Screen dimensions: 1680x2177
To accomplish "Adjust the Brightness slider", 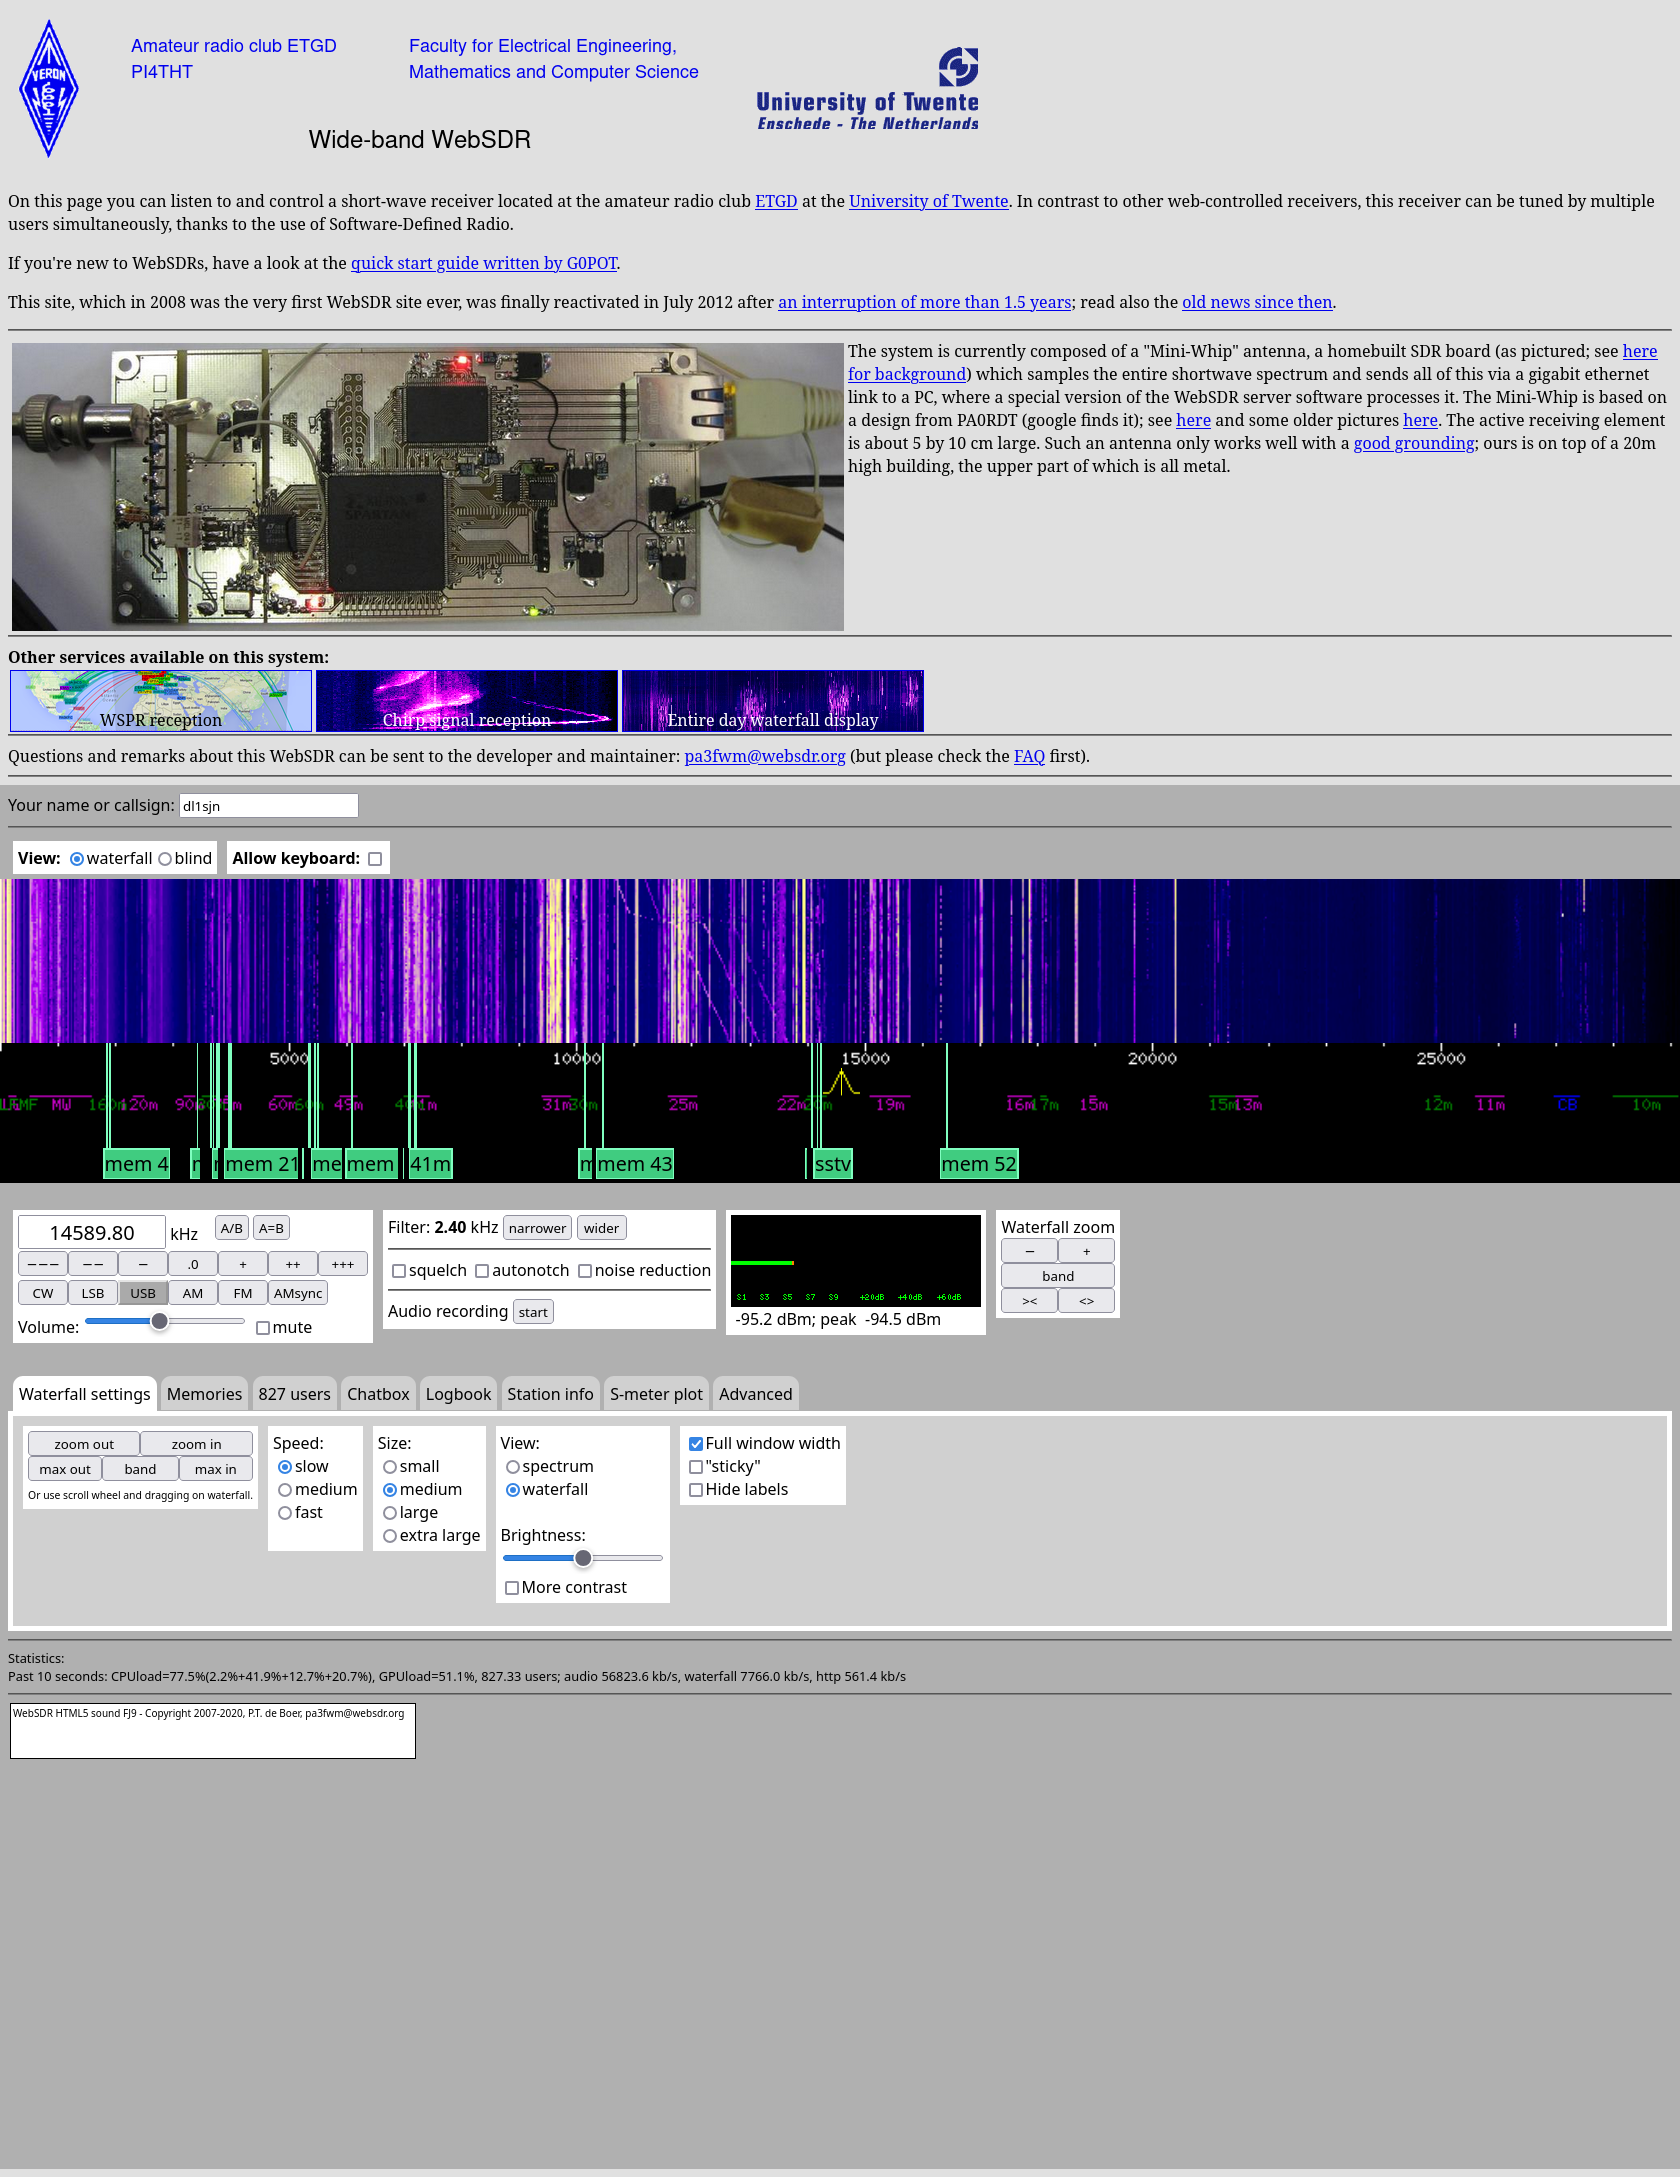I will click(x=582, y=1558).
